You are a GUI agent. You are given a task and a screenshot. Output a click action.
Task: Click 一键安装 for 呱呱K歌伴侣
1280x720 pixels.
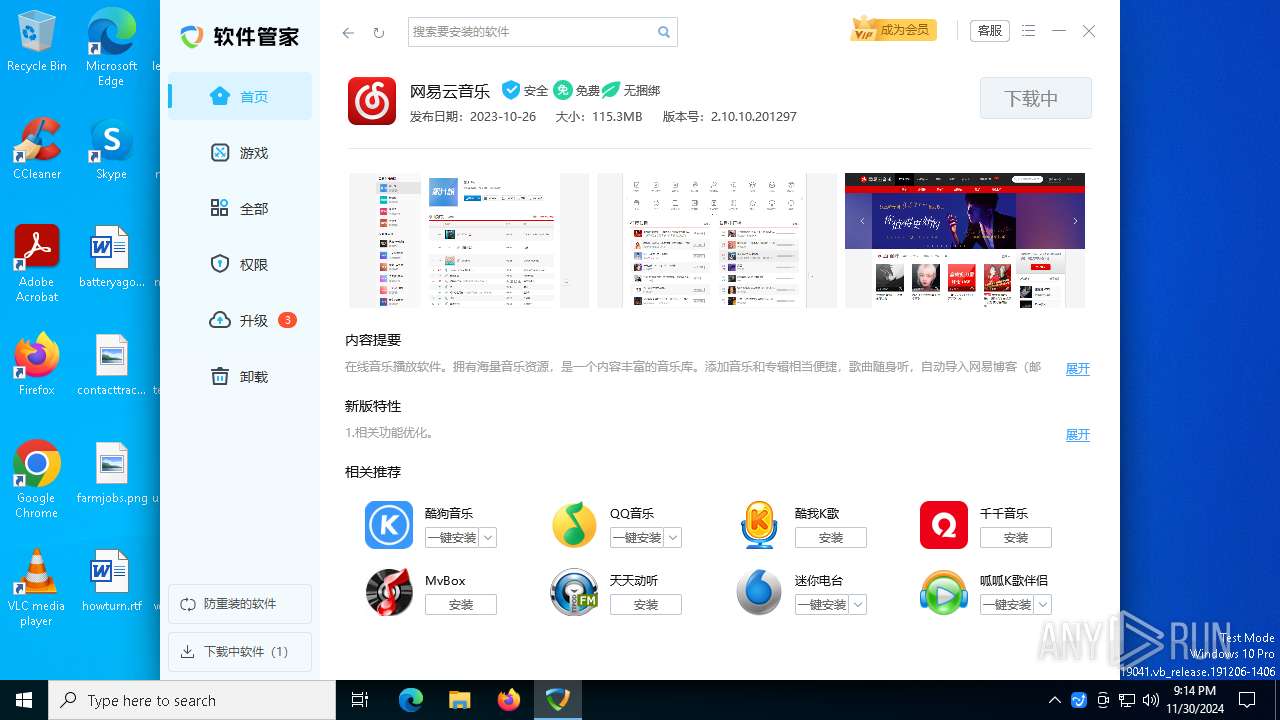1007,605
